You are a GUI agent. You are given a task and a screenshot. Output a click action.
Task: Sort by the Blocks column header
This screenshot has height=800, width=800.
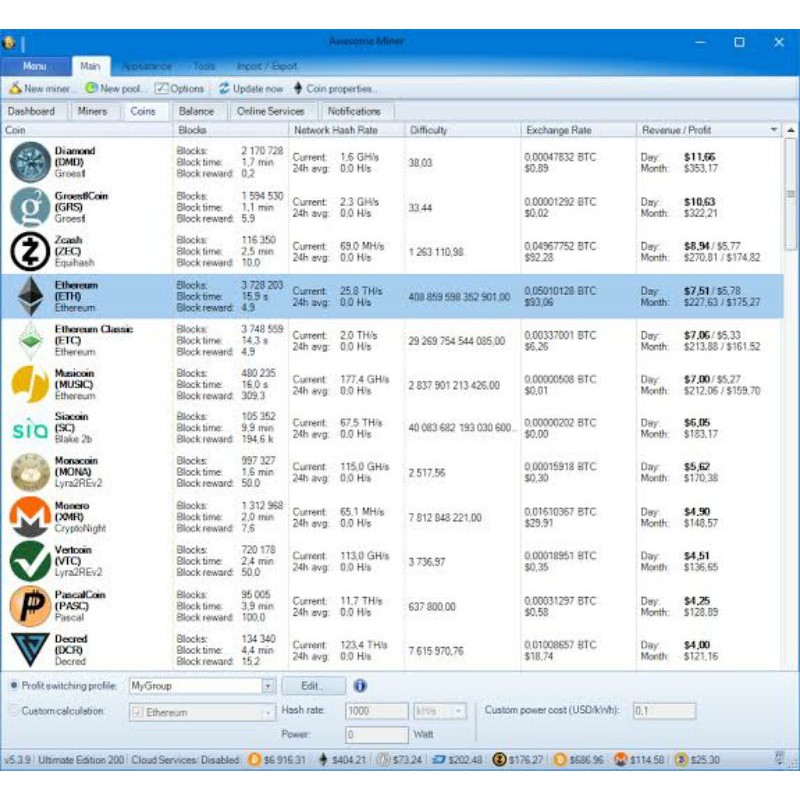pos(231,130)
